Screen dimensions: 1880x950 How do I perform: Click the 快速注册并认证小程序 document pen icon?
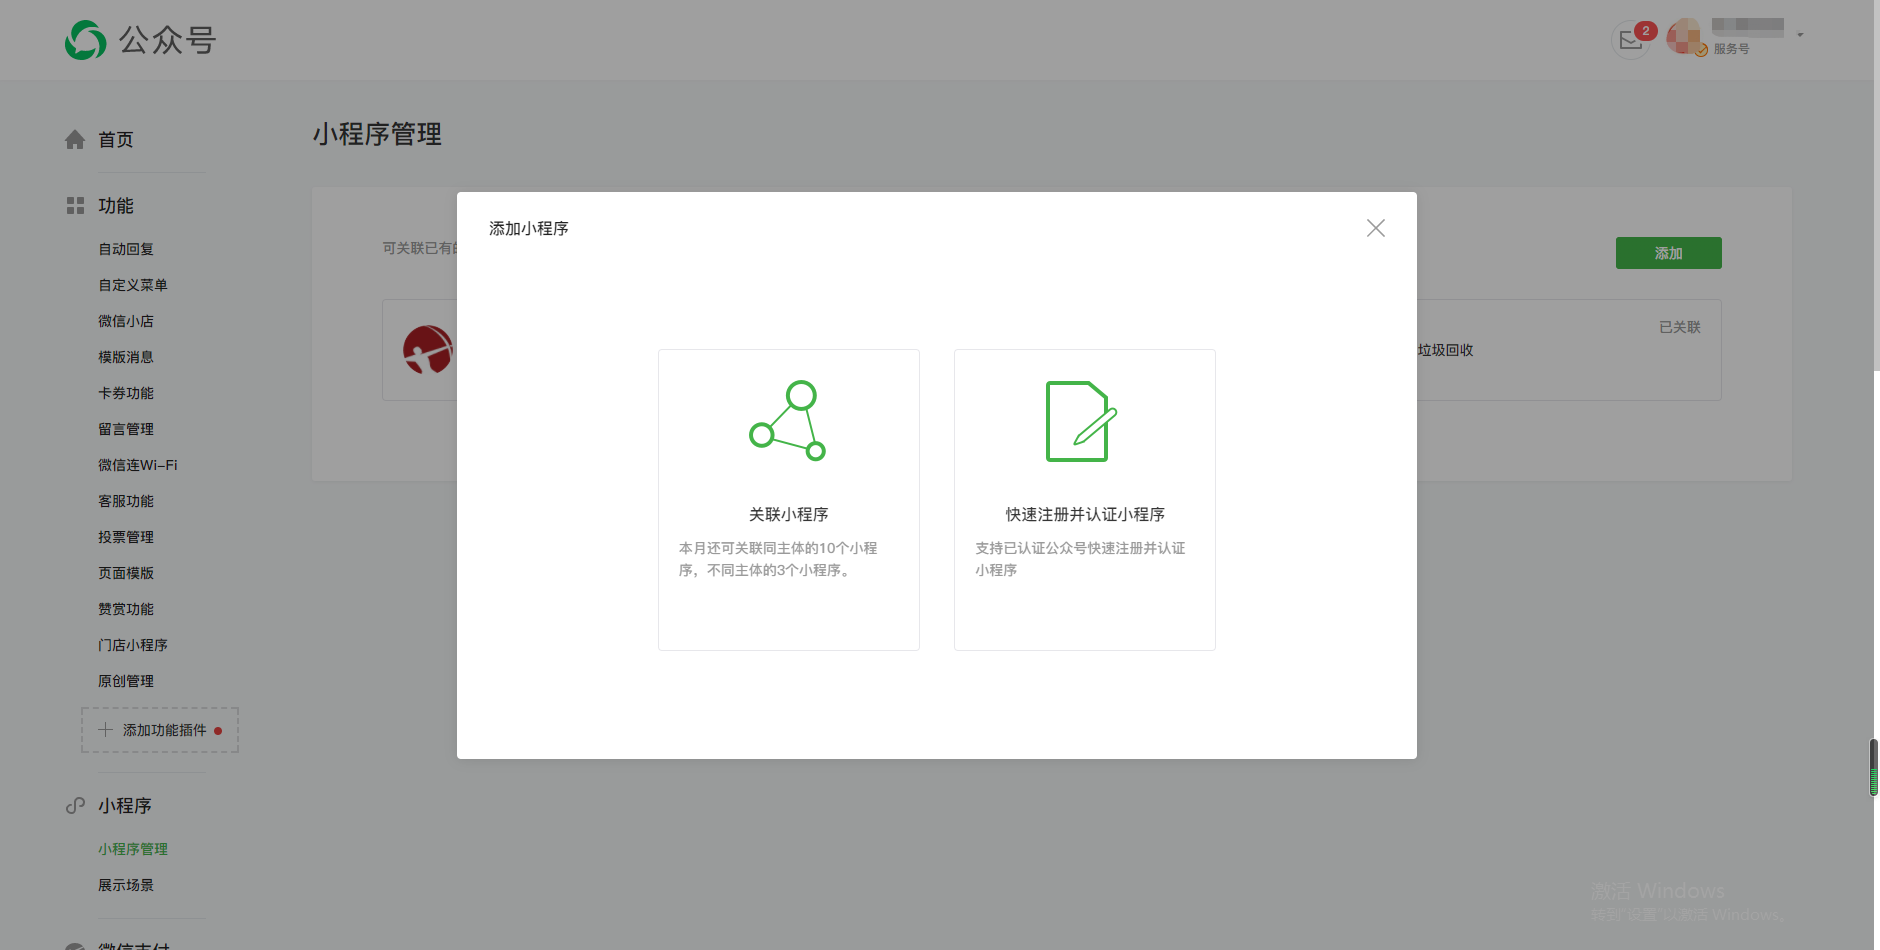click(1081, 421)
